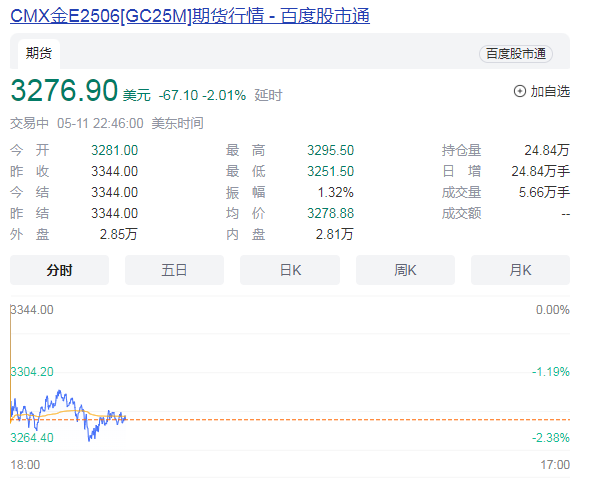Screen dimensions: 590x481
Task: Click the 3304.20 chart axis label
Action: (x=32, y=372)
